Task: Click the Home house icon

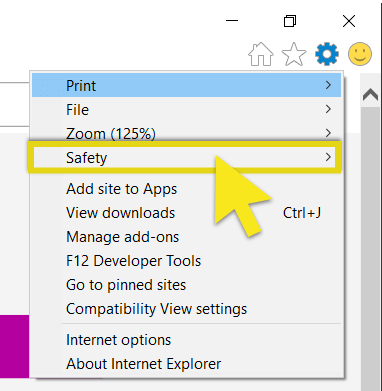Action: pyautogui.click(x=261, y=54)
